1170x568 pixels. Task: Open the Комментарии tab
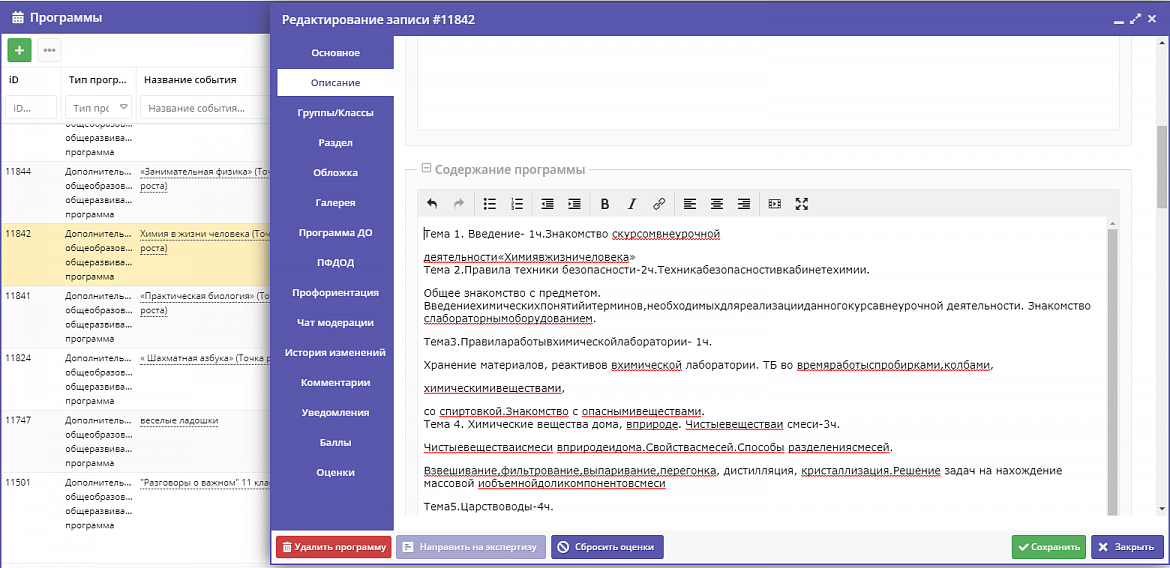(x=336, y=382)
